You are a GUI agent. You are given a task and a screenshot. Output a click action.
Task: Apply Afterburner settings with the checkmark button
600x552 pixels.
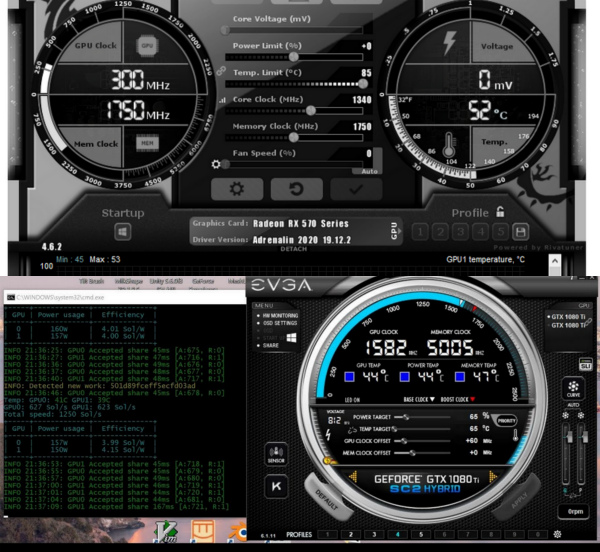356,189
